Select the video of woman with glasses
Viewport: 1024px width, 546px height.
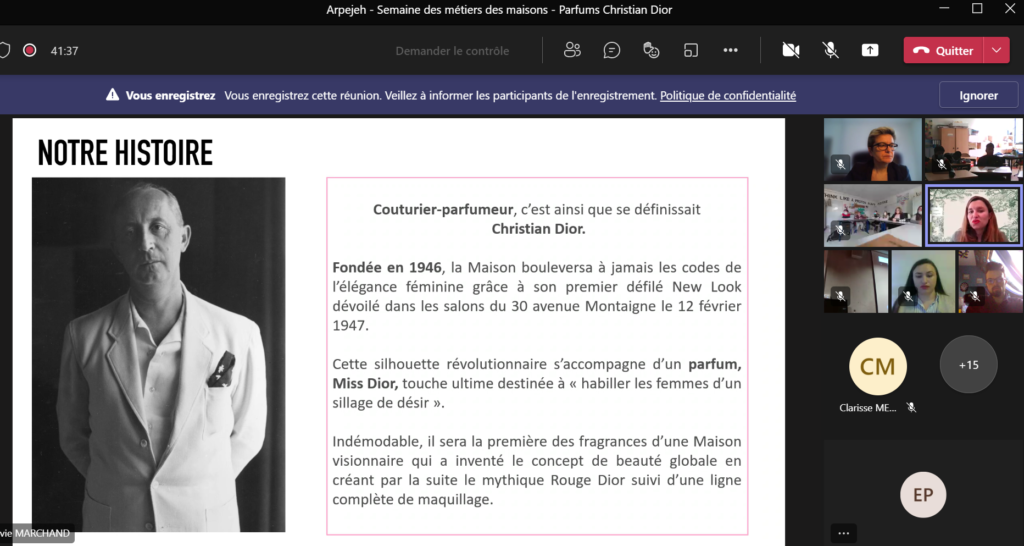click(872, 150)
